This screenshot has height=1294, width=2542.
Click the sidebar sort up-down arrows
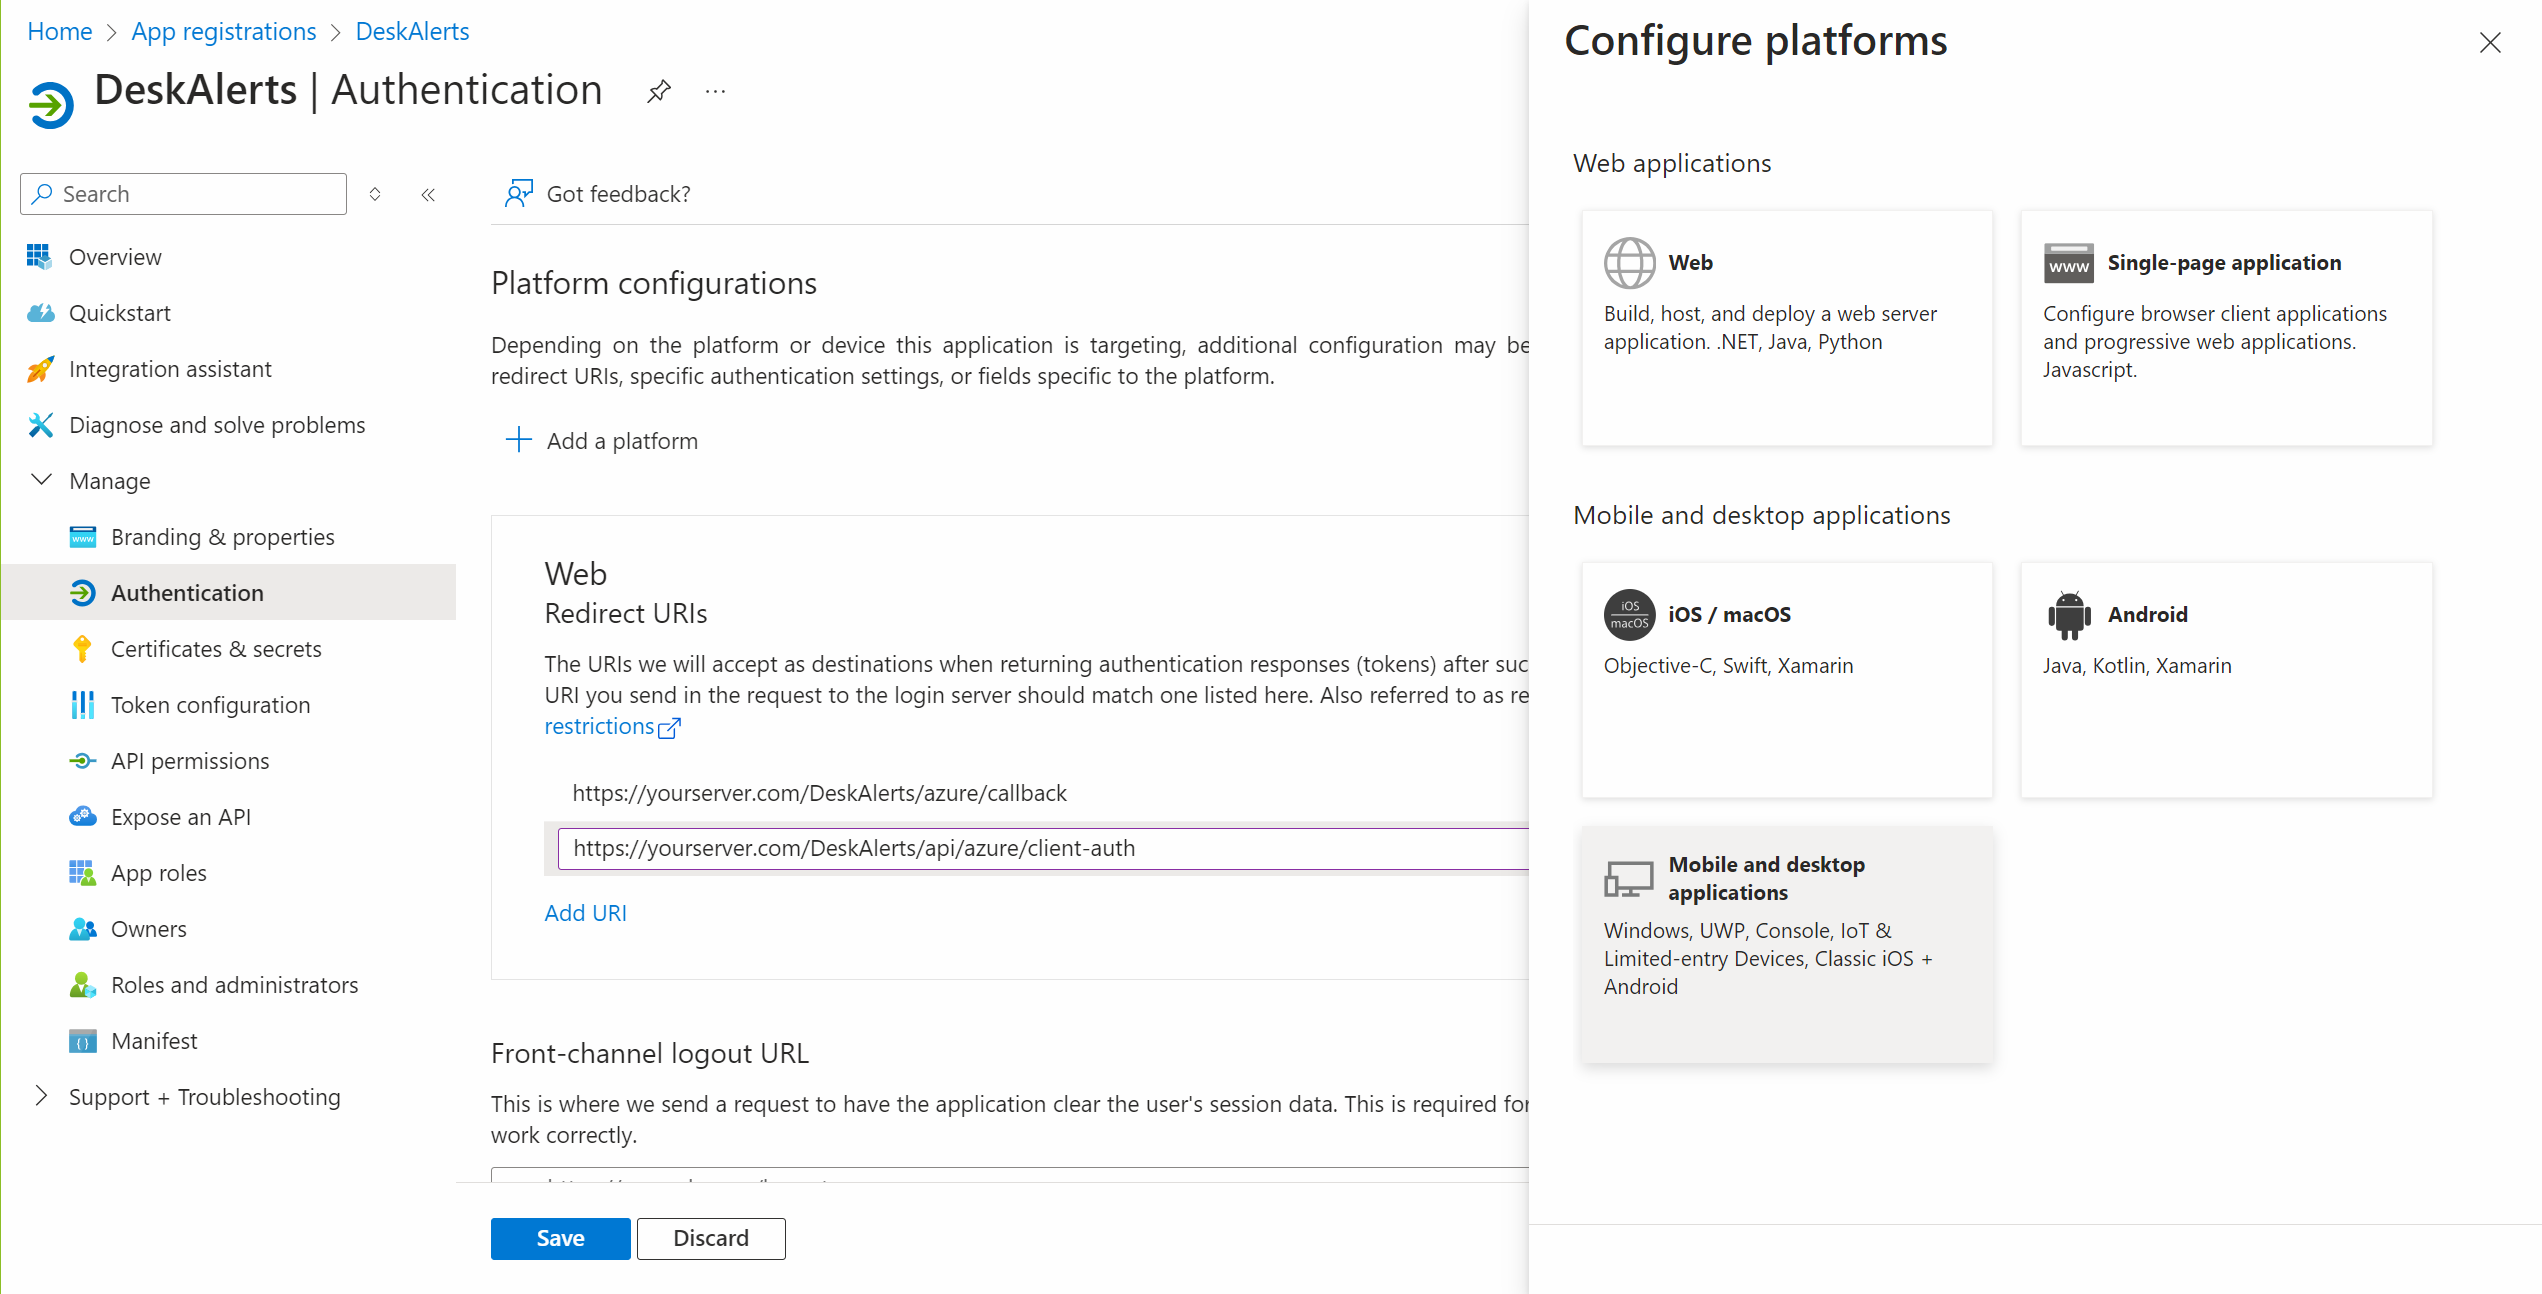click(x=375, y=195)
